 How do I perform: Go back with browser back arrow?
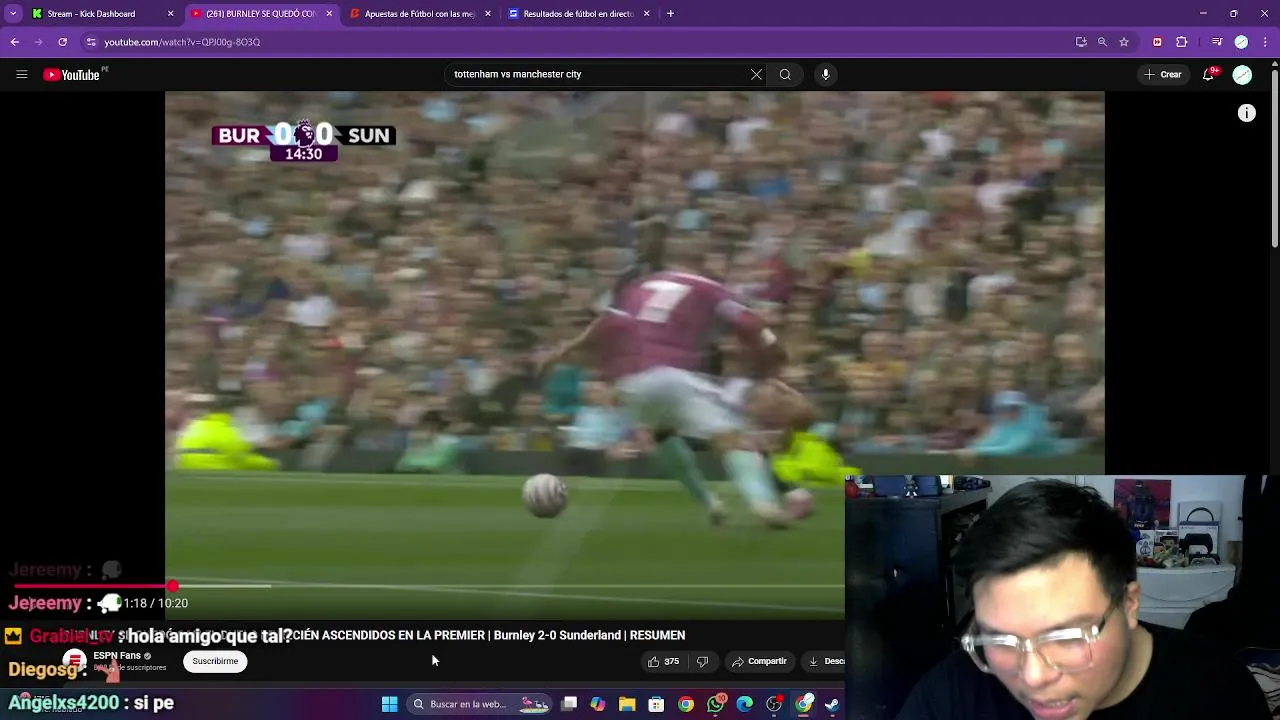point(15,42)
